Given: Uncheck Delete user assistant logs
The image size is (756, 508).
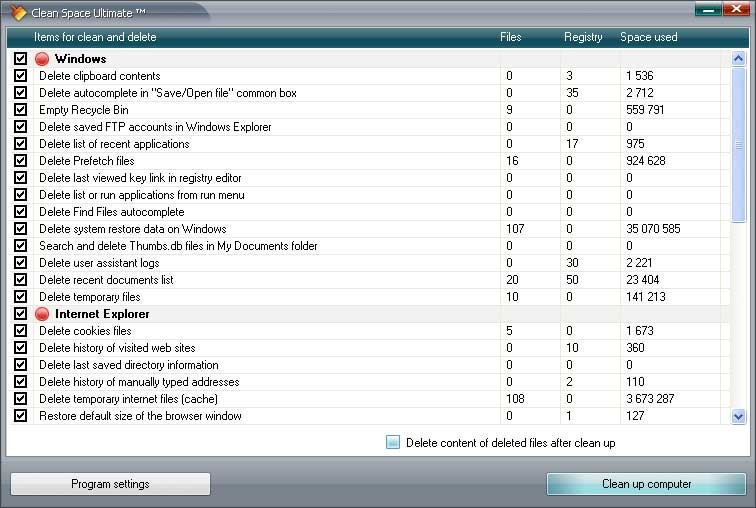Looking at the screenshot, I should coord(20,263).
